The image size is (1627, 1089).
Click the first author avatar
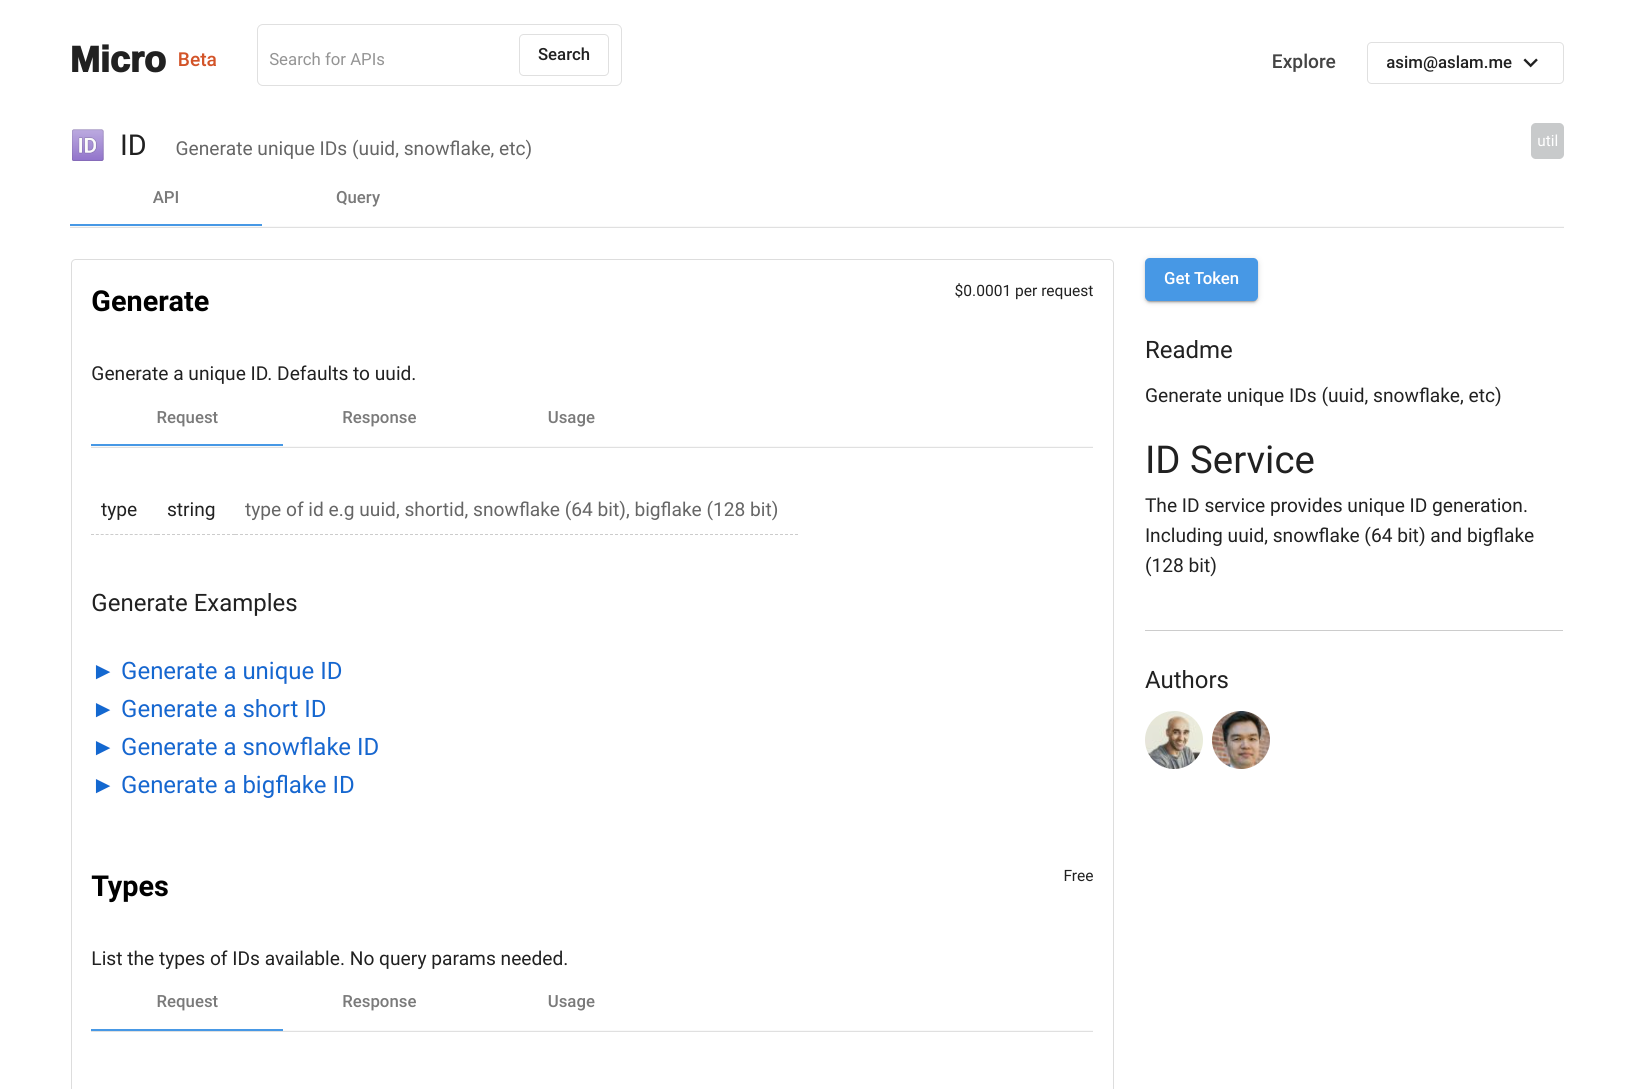[x=1174, y=740]
